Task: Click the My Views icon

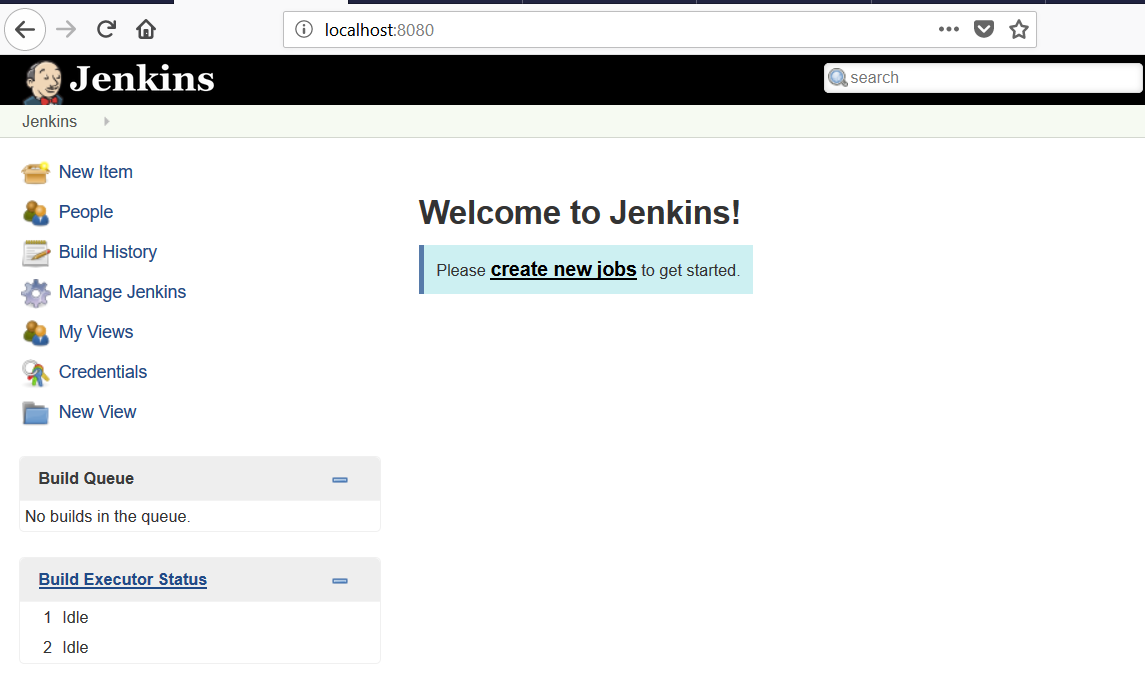Action: (35, 333)
